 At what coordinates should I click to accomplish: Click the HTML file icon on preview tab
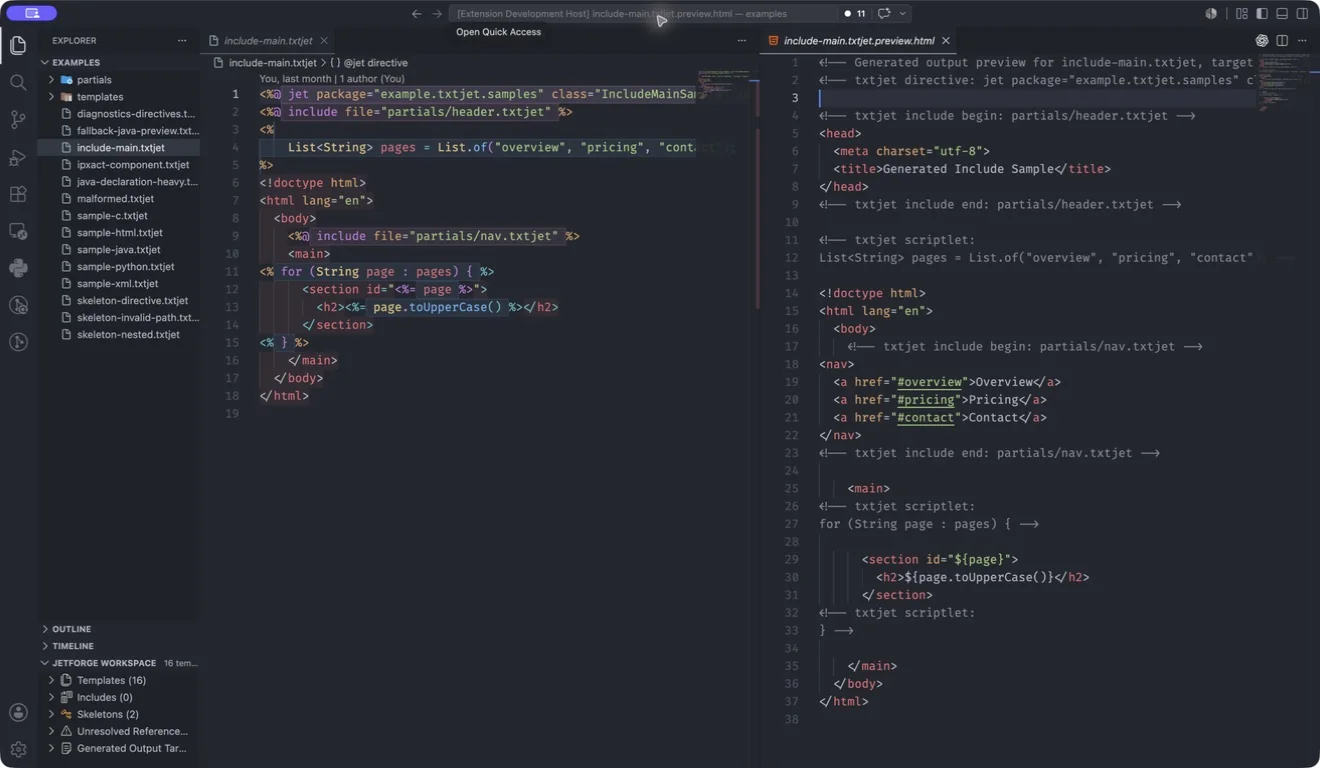coord(773,41)
